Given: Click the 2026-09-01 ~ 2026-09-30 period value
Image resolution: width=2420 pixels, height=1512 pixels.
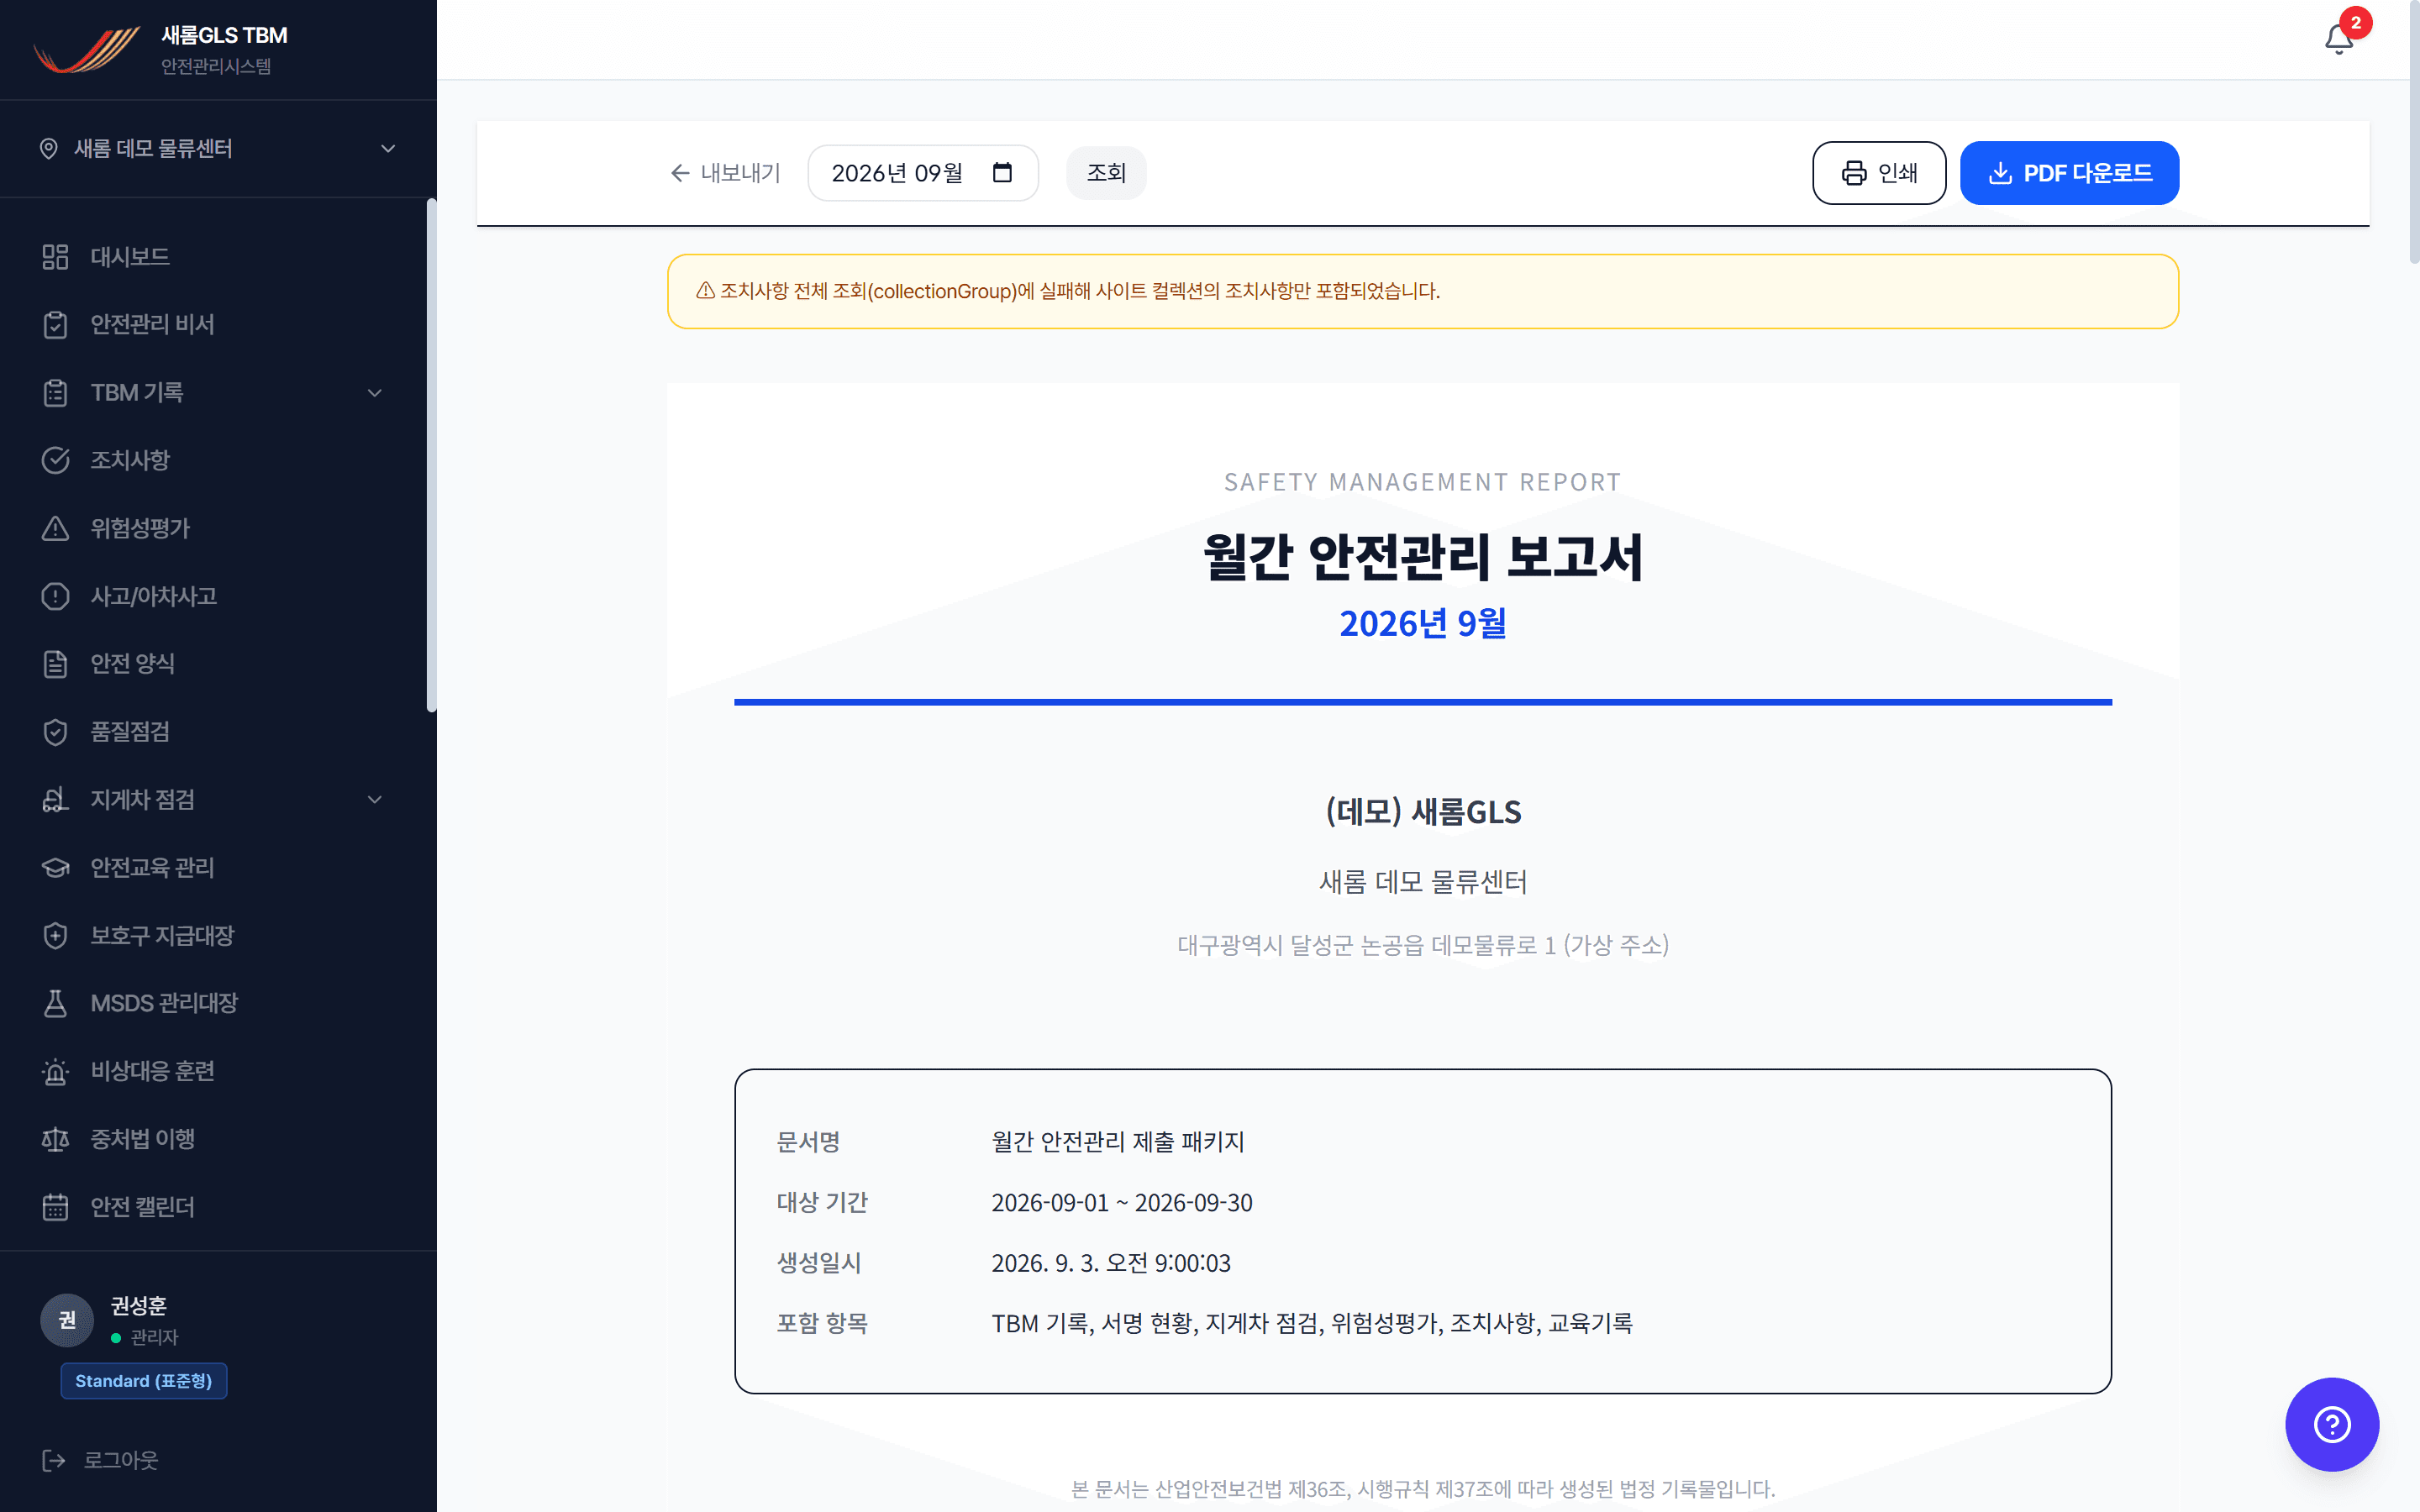Looking at the screenshot, I should coord(1121,1202).
